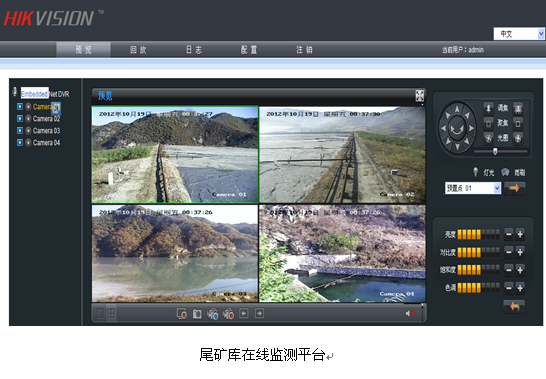
Task: Pan the PTZ camera down
Action: [x=457, y=148]
